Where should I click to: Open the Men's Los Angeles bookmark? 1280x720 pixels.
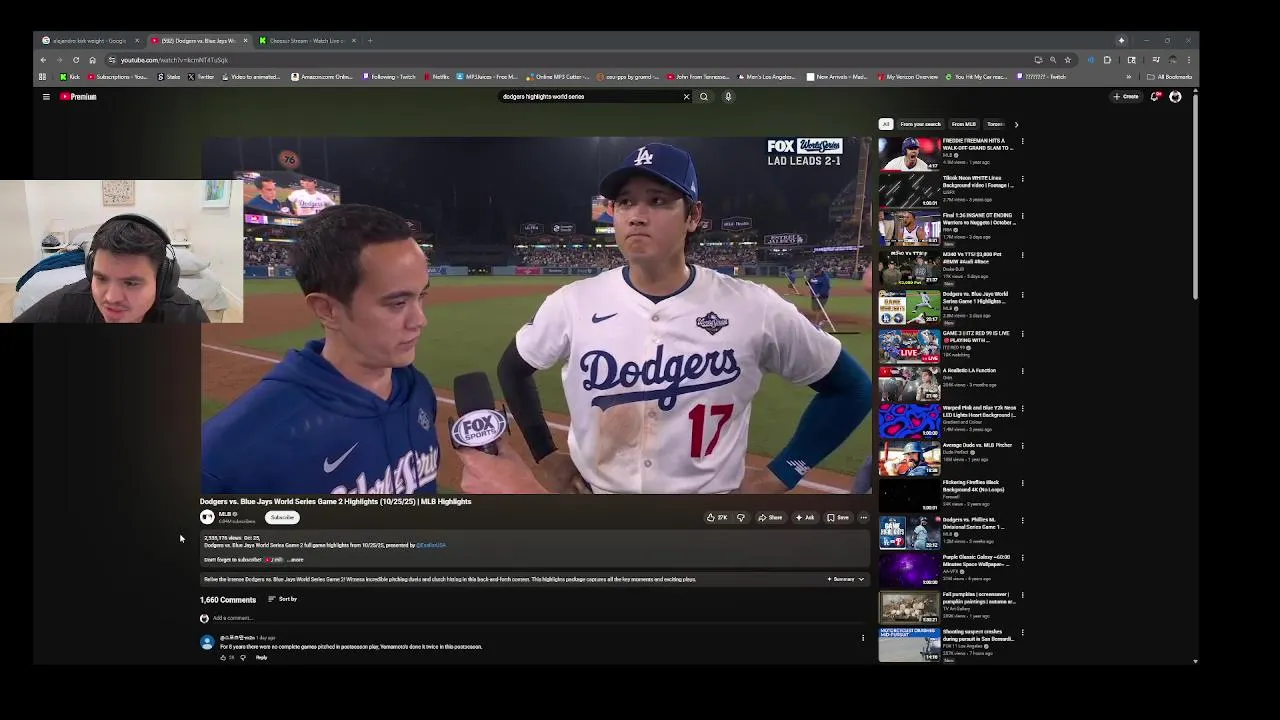[766, 77]
